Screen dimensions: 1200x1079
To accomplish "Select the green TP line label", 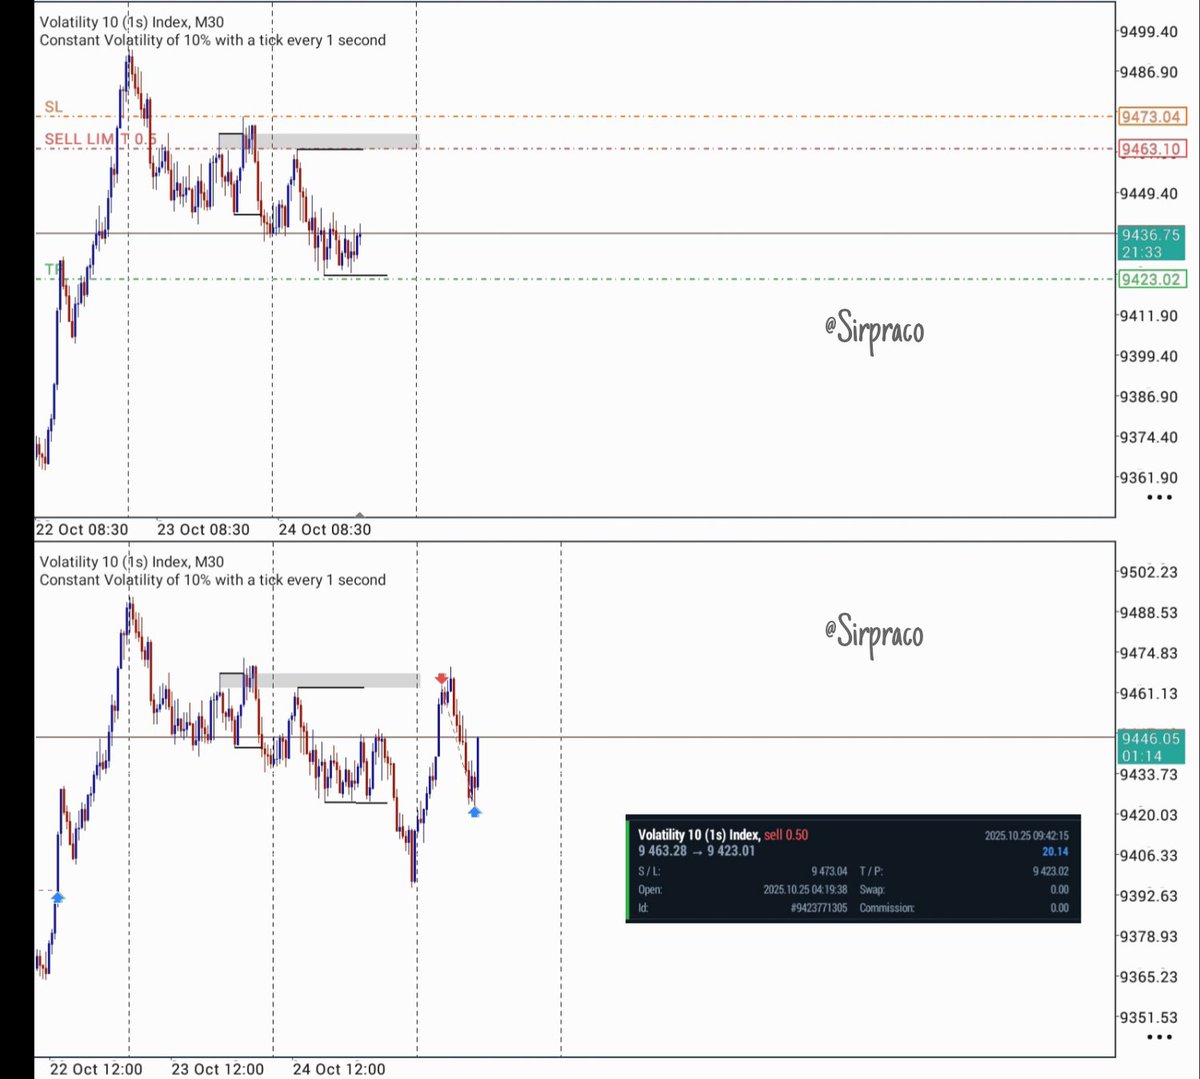I will coord(52,269).
